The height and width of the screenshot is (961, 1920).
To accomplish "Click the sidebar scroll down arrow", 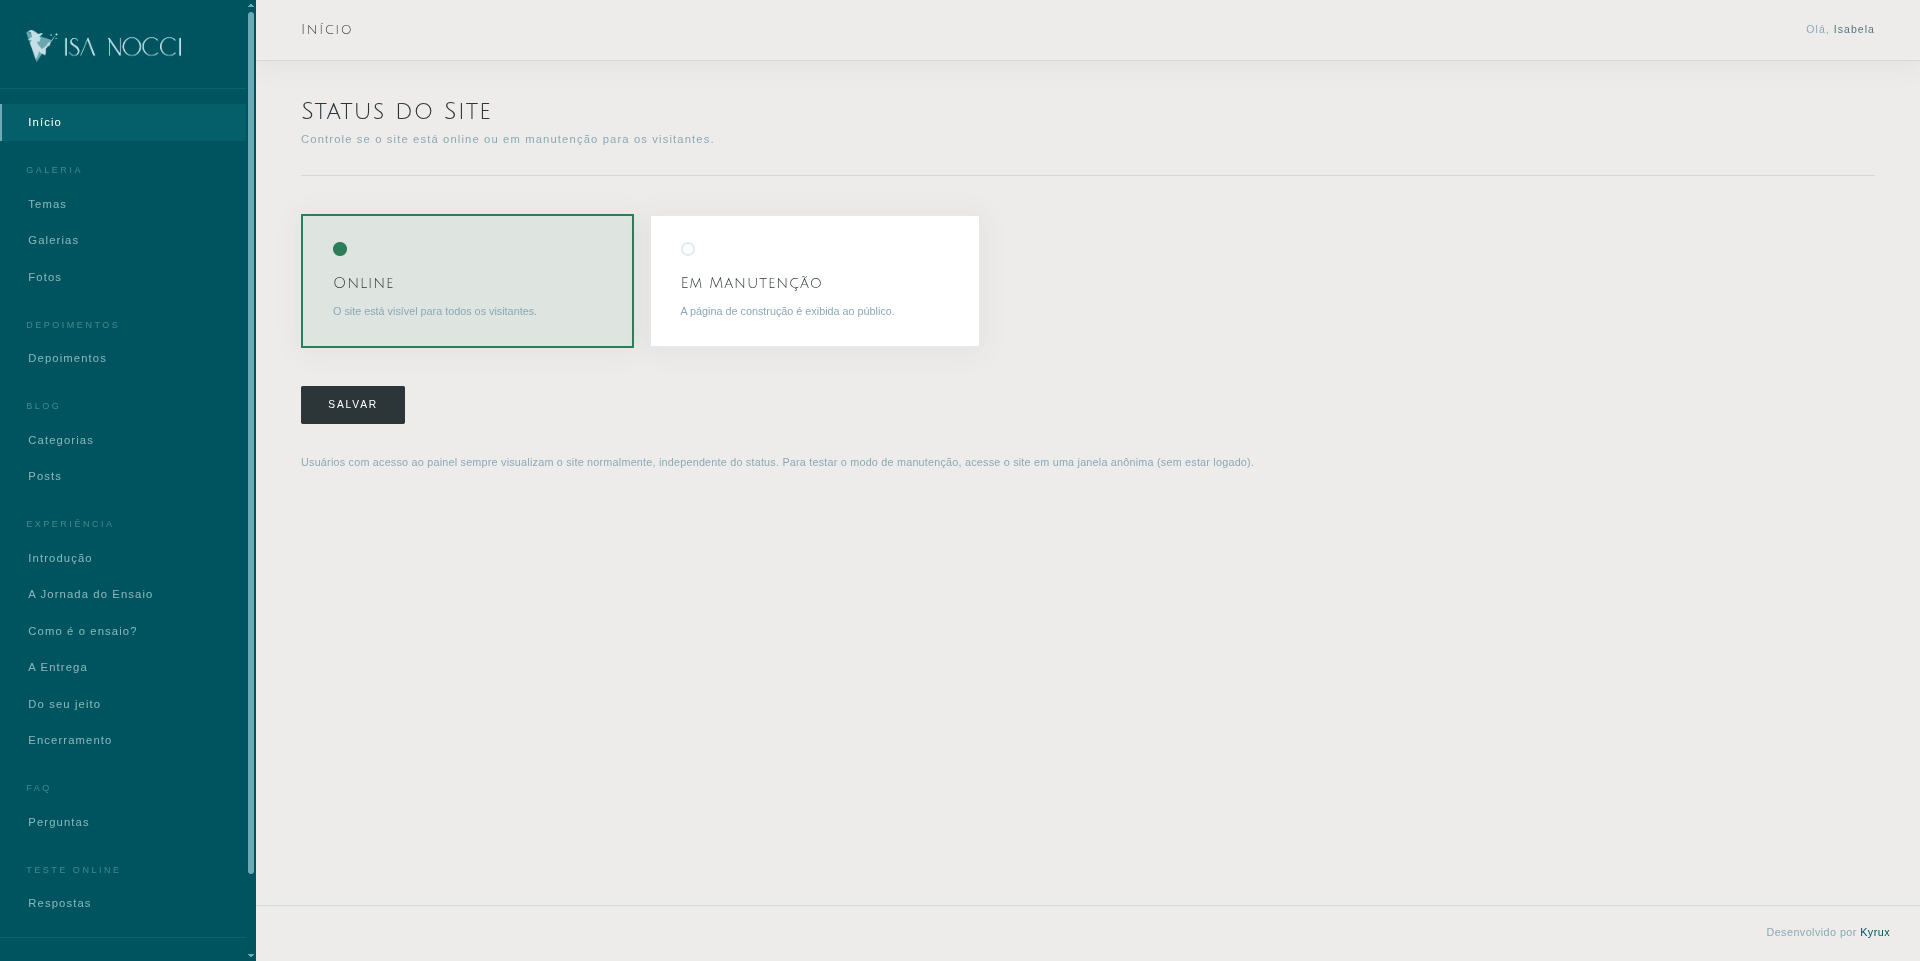I will click(x=251, y=955).
